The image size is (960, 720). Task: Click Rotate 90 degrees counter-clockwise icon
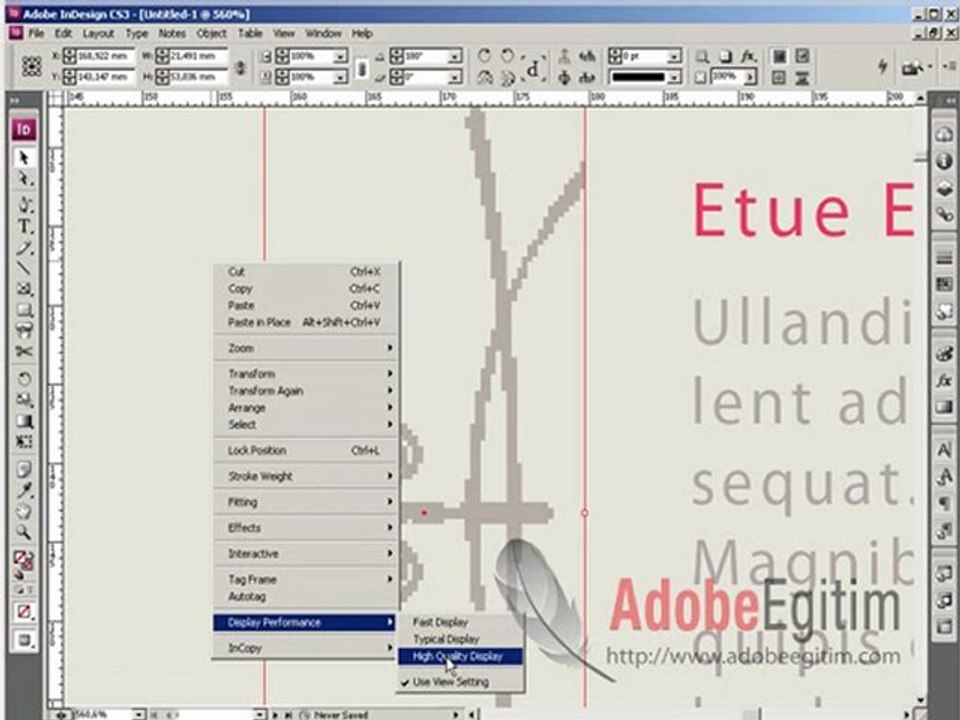(507, 56)
